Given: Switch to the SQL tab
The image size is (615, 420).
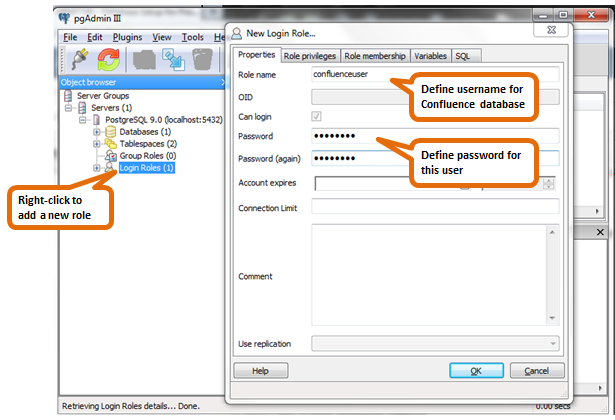Looking at the screenshot, I should (466, 56).
